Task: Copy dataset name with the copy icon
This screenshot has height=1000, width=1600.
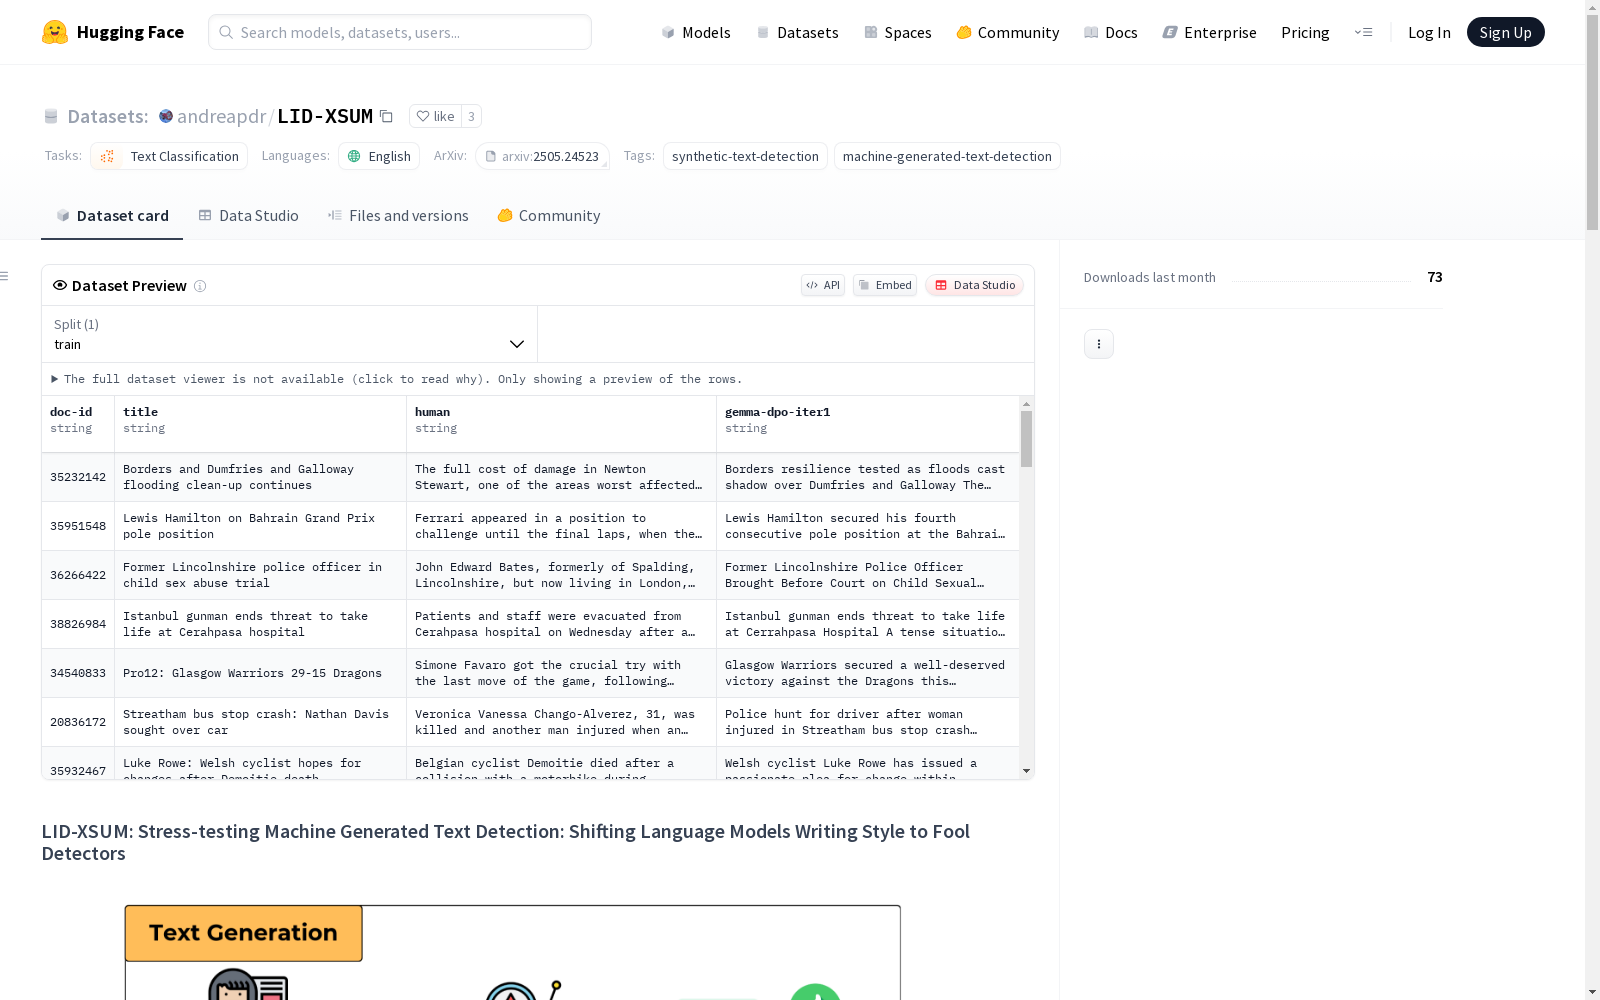Action: tap(386, 116)
